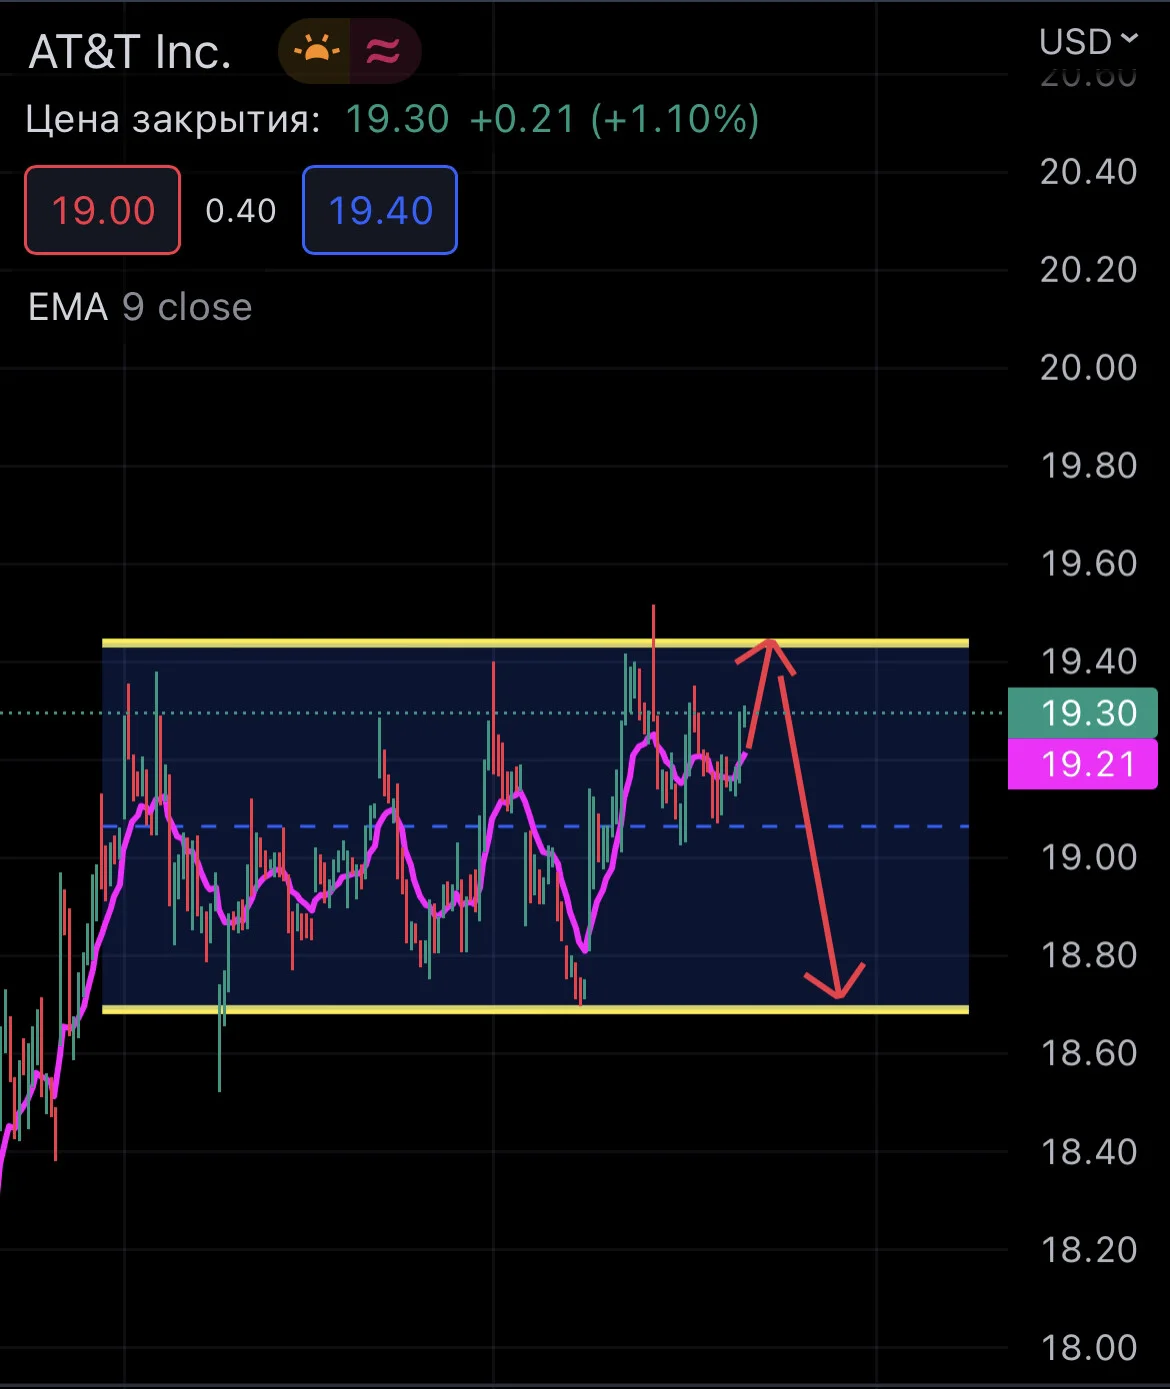Click the 18.00 price axis label
Image resolution: width=1170 pixels, height=1389 pixels.
[x=1089, y=1348]
